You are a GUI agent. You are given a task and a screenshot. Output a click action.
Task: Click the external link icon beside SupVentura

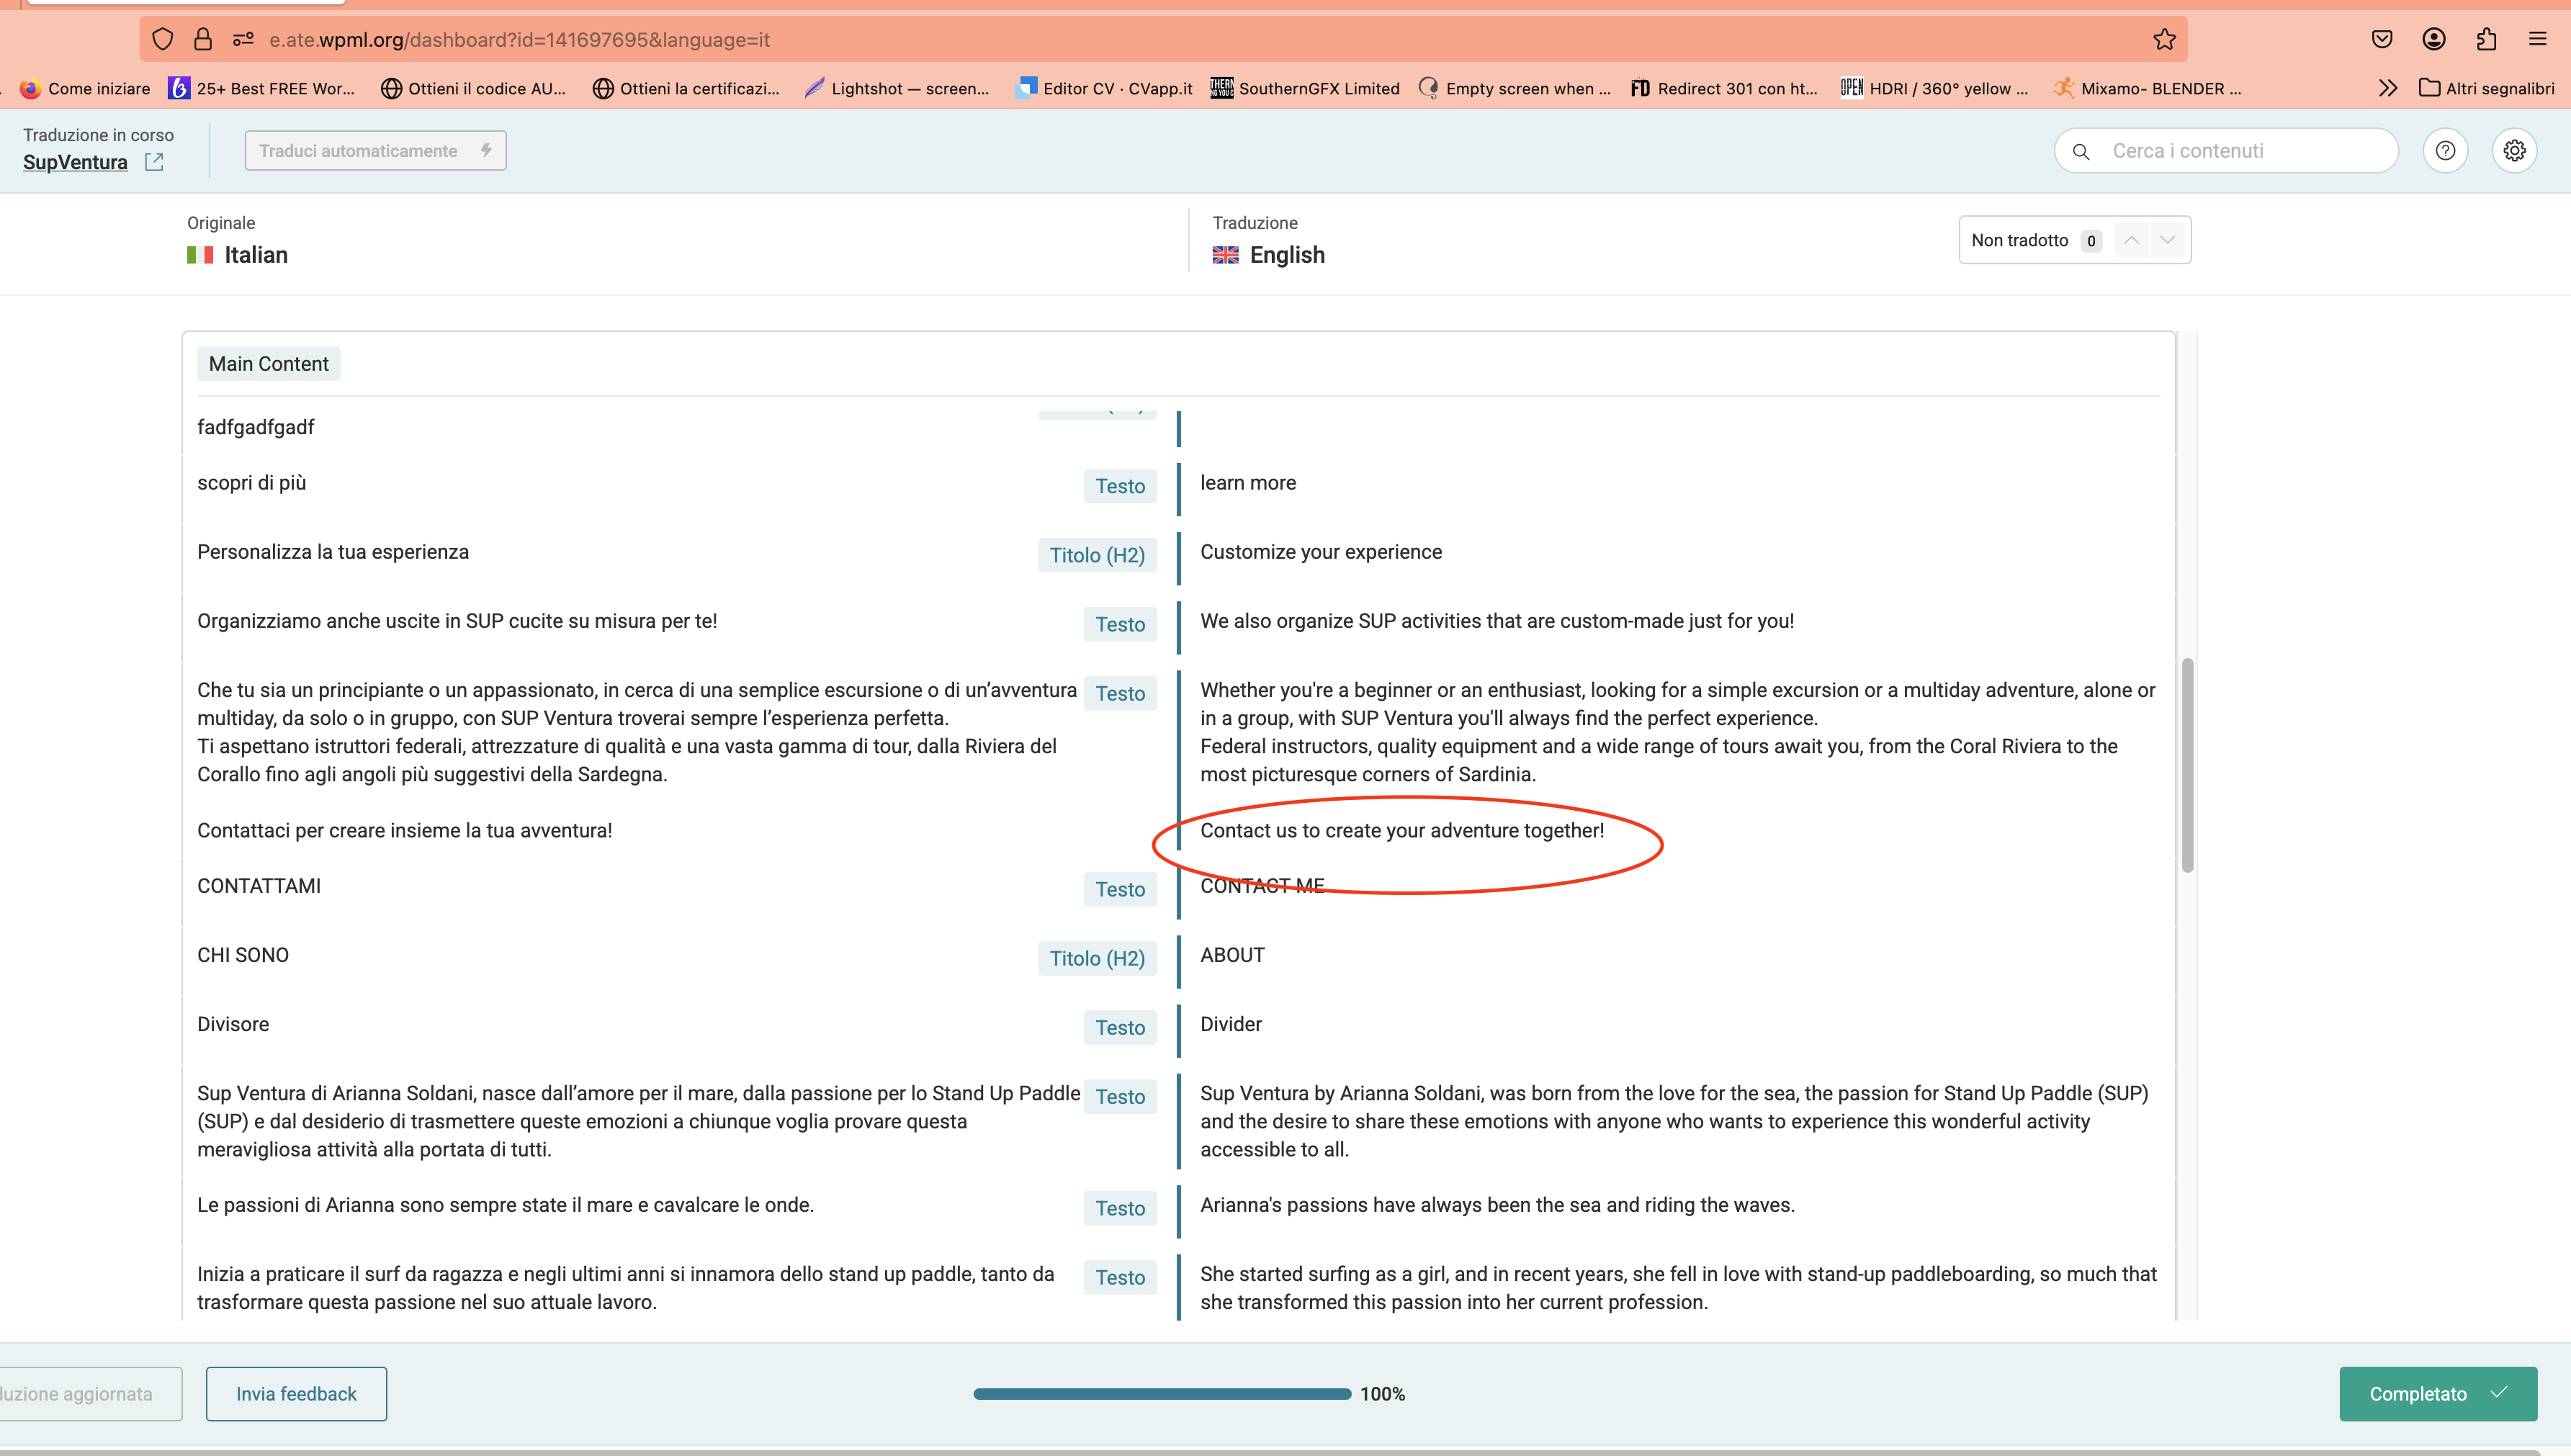tap(154, 161)
